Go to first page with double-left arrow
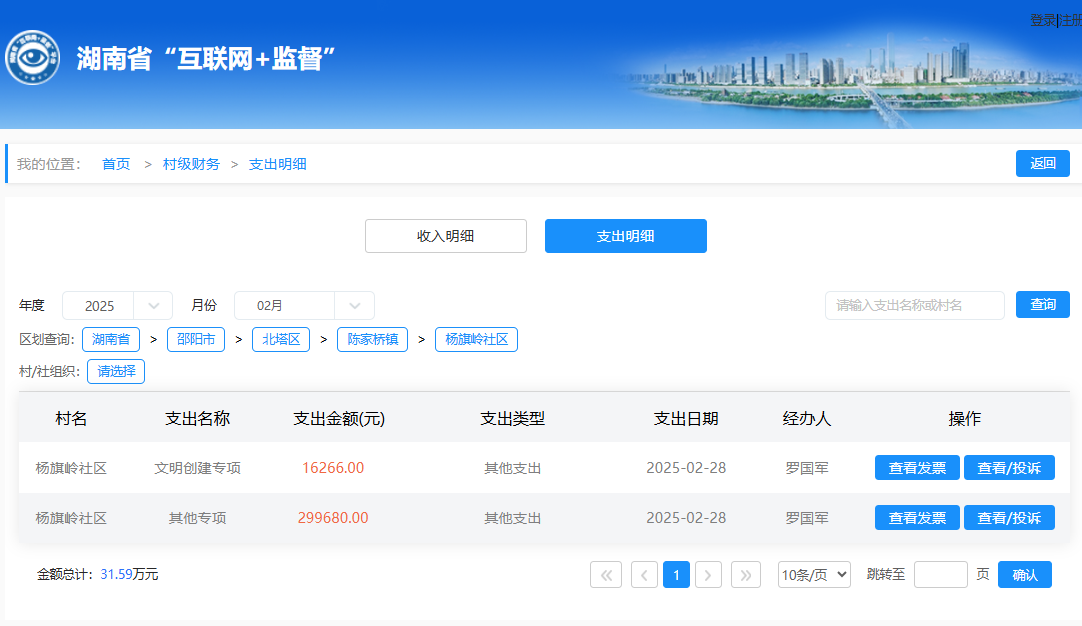This screenshot has width=1082, height=626. [x=606, y=575]
